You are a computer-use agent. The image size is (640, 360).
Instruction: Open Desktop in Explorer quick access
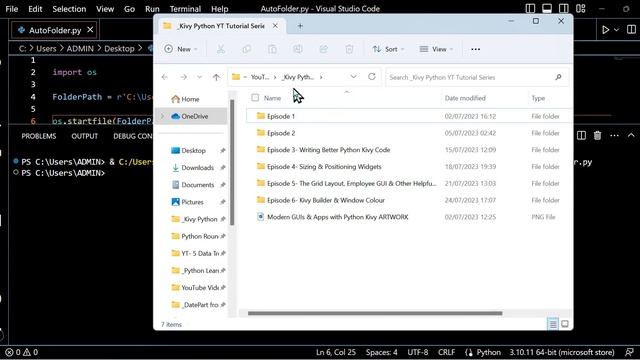(x=193, y=151)
